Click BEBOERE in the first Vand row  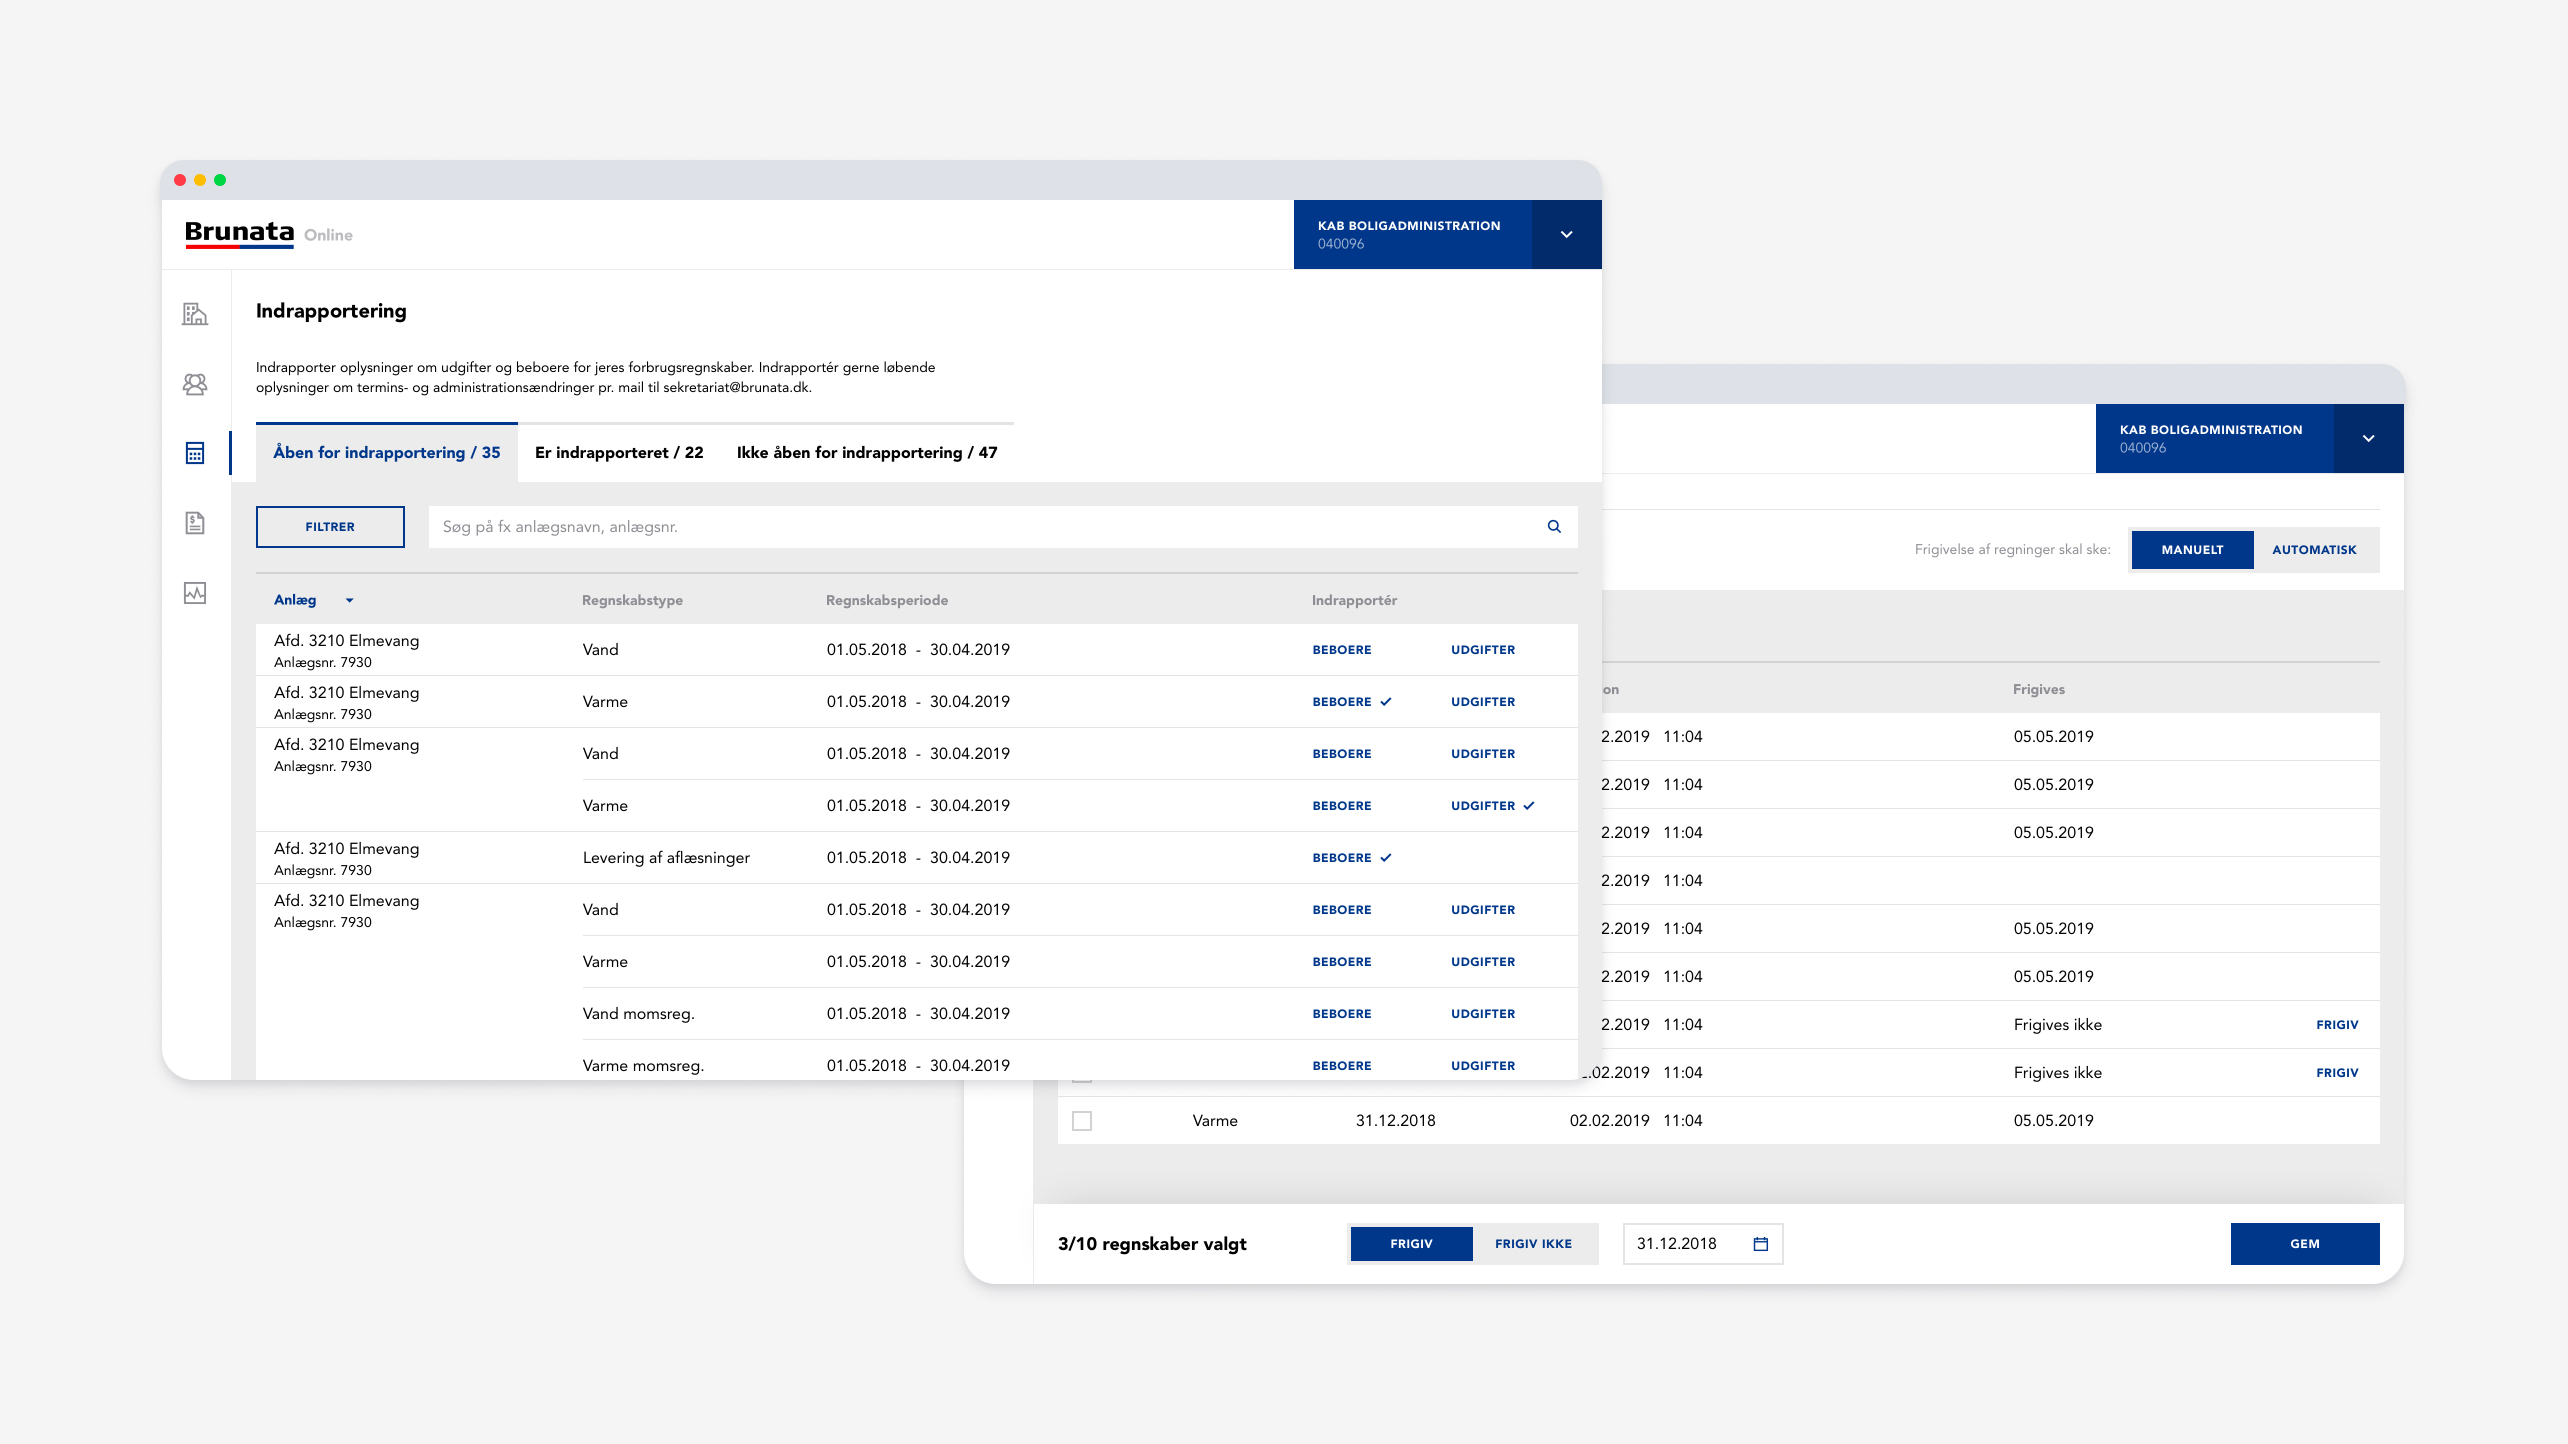1342,650
